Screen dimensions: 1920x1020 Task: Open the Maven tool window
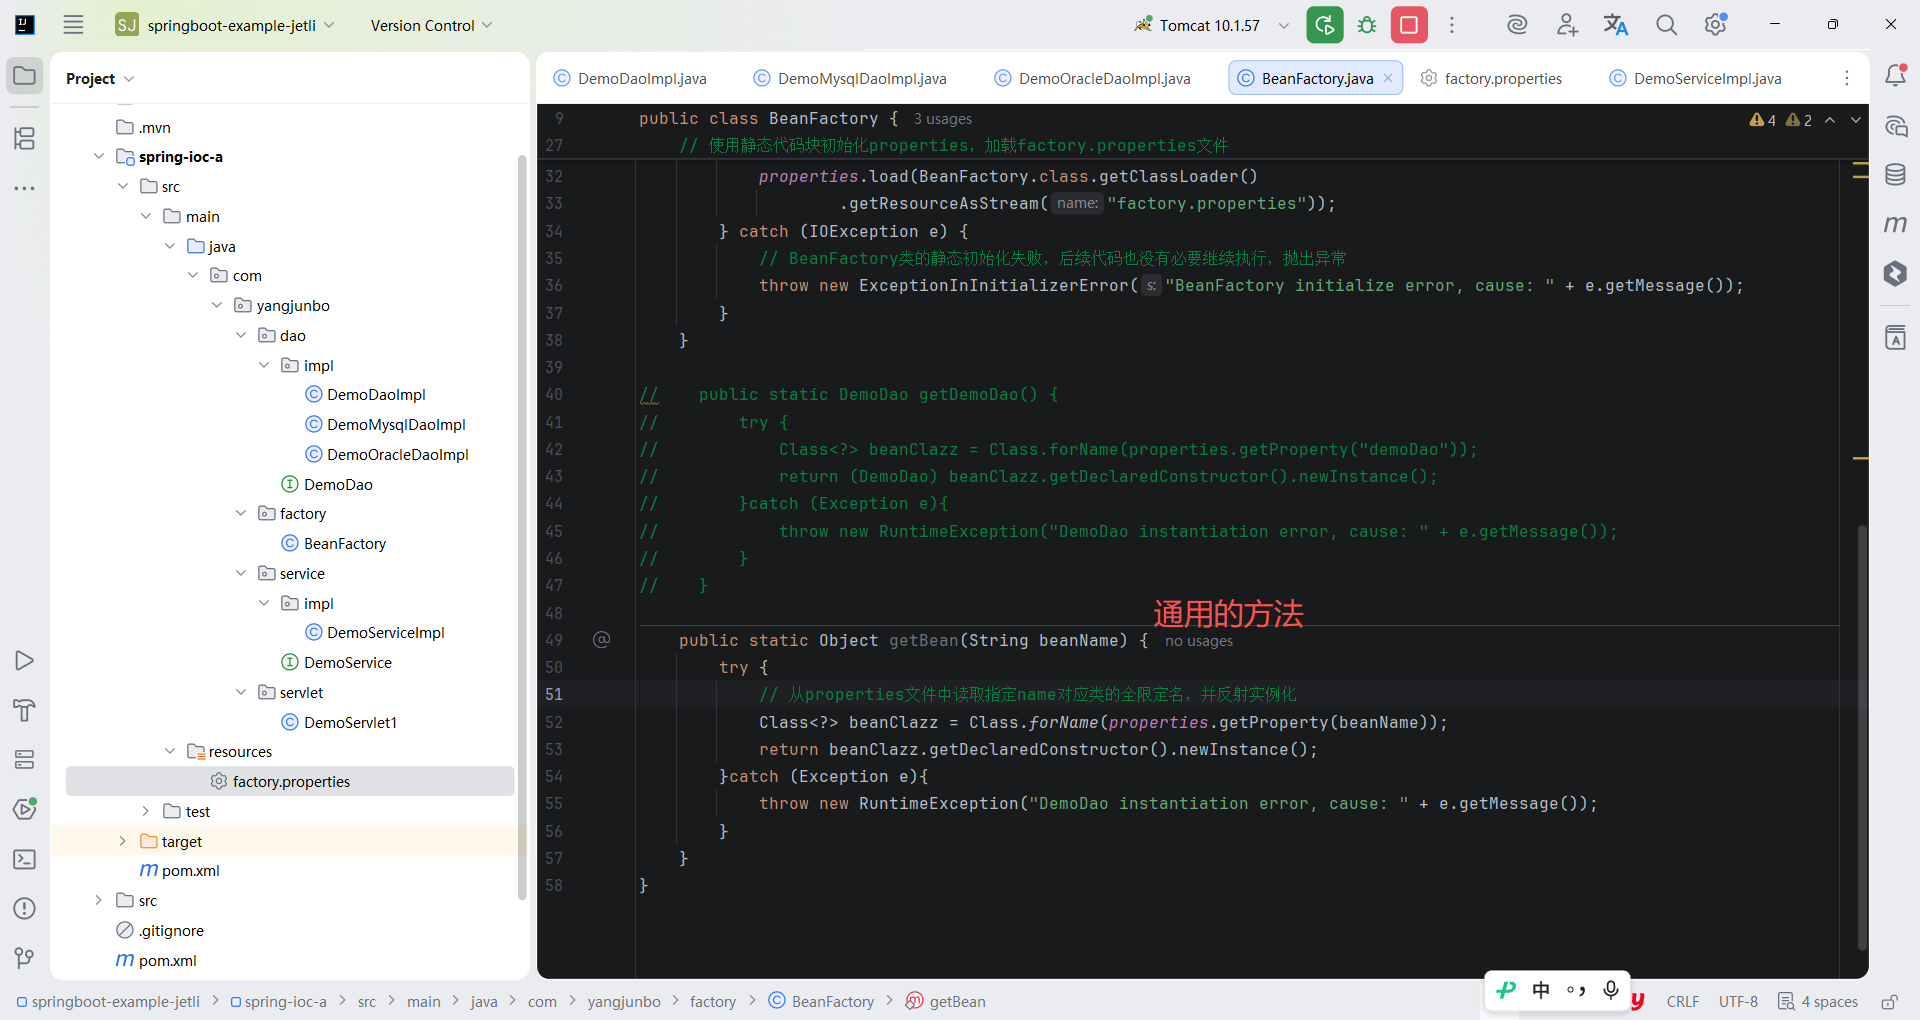point(1895,224)
